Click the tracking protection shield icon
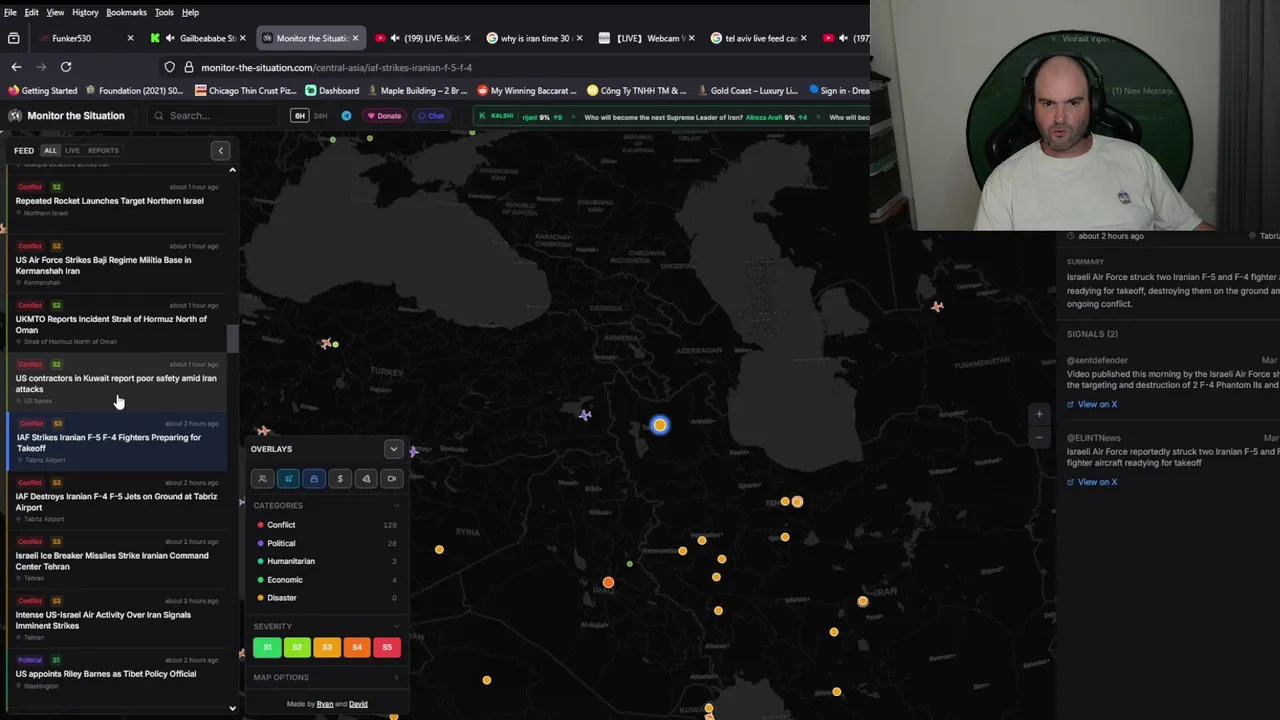1280x720 pixels. pyautogui.click(x=170, y=67)
